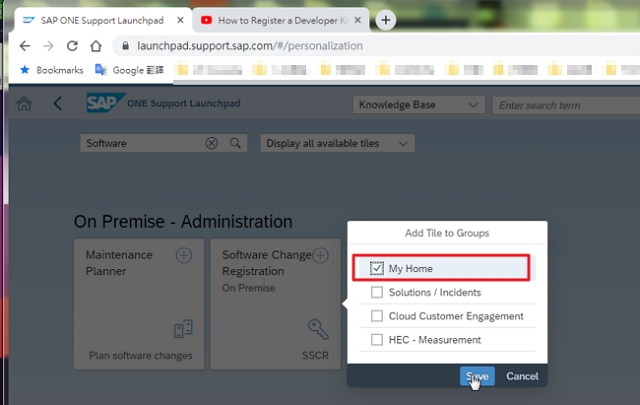The image size is (640, 405).
Task: Check the Solutions / Incidents checkbox
Action: 377,292
